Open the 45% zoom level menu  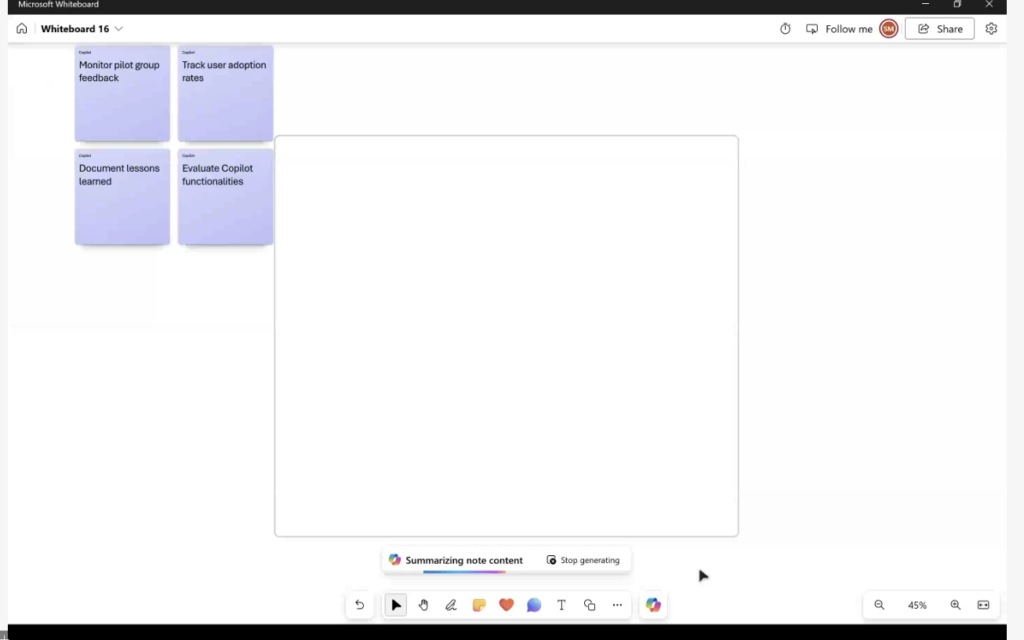tap(917, 605)
